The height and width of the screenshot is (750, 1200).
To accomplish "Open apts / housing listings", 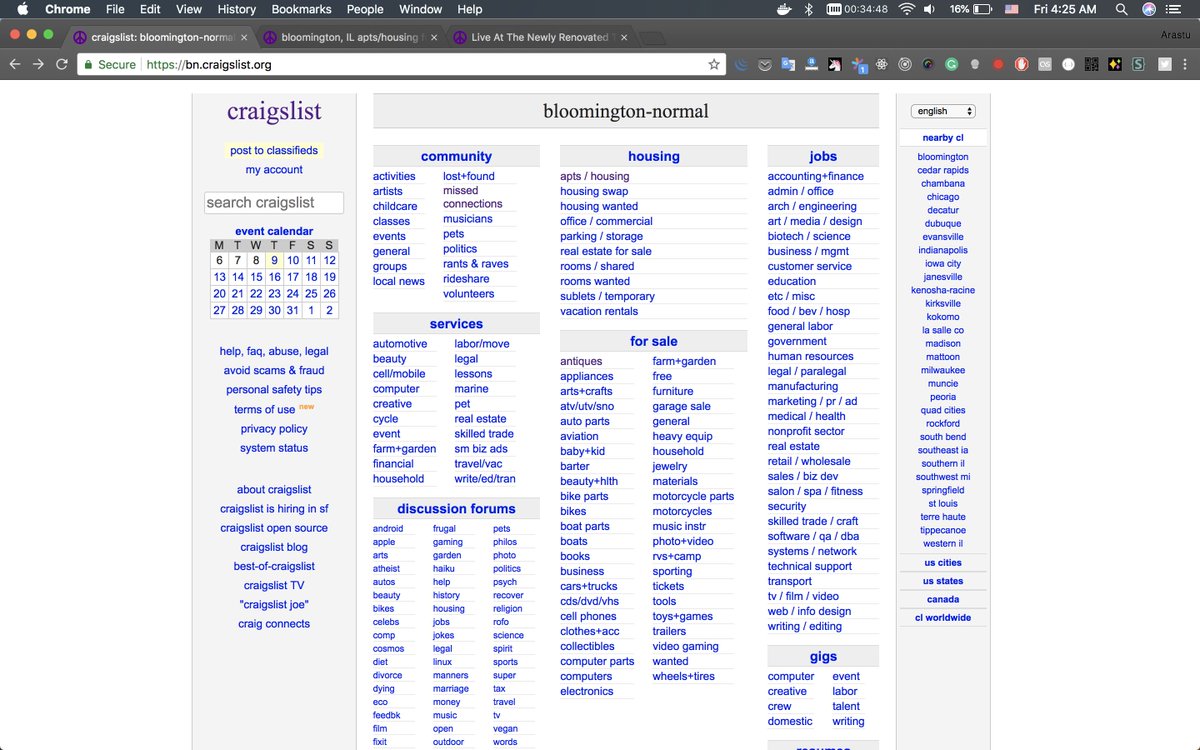I will [x=595, y=176].
